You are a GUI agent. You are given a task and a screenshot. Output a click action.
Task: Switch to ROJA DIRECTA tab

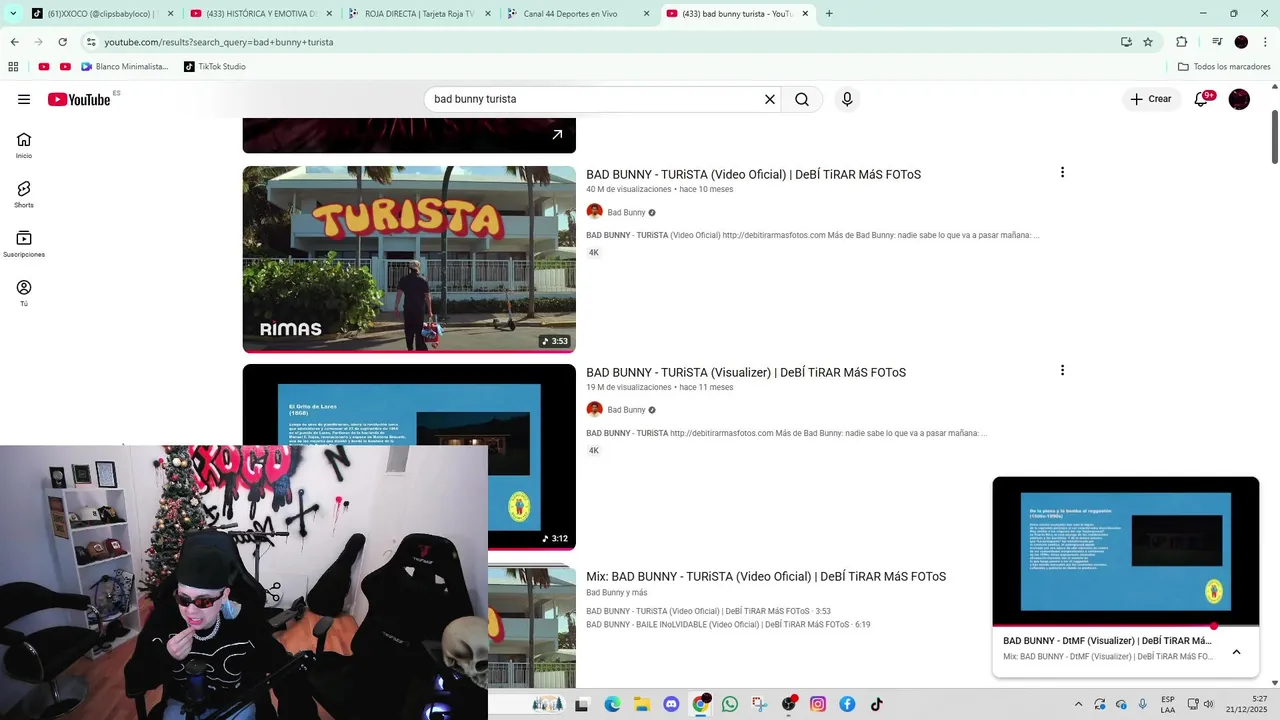coord(420,14)
